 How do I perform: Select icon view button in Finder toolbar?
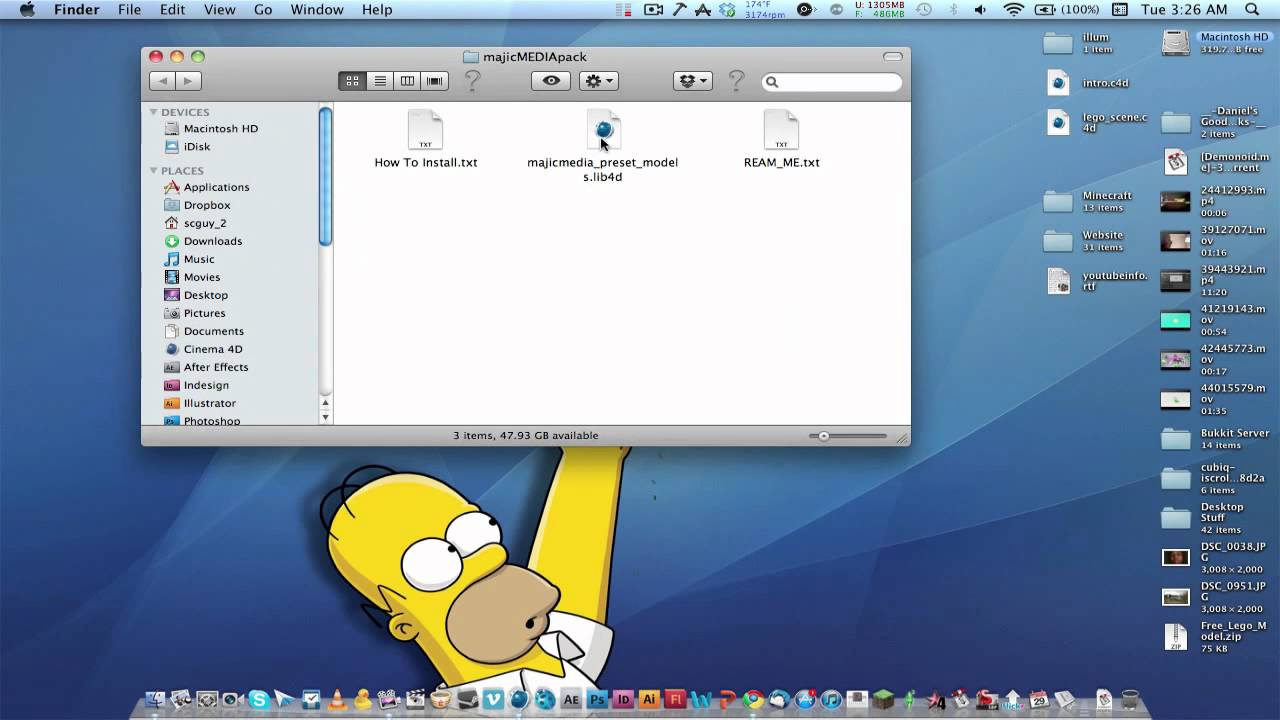[x=352, y=81]
